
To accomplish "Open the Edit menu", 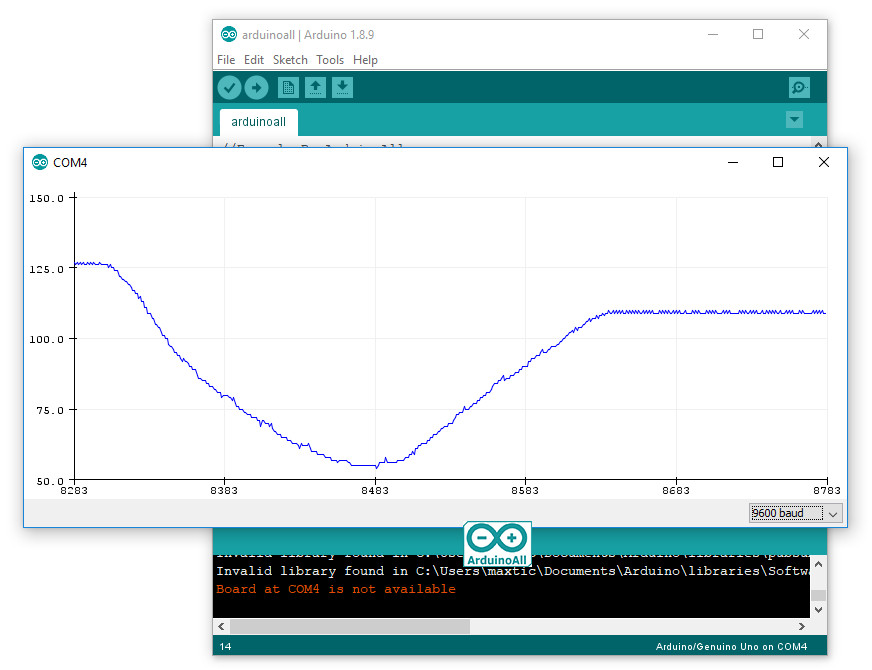I will tap(254, 59).
